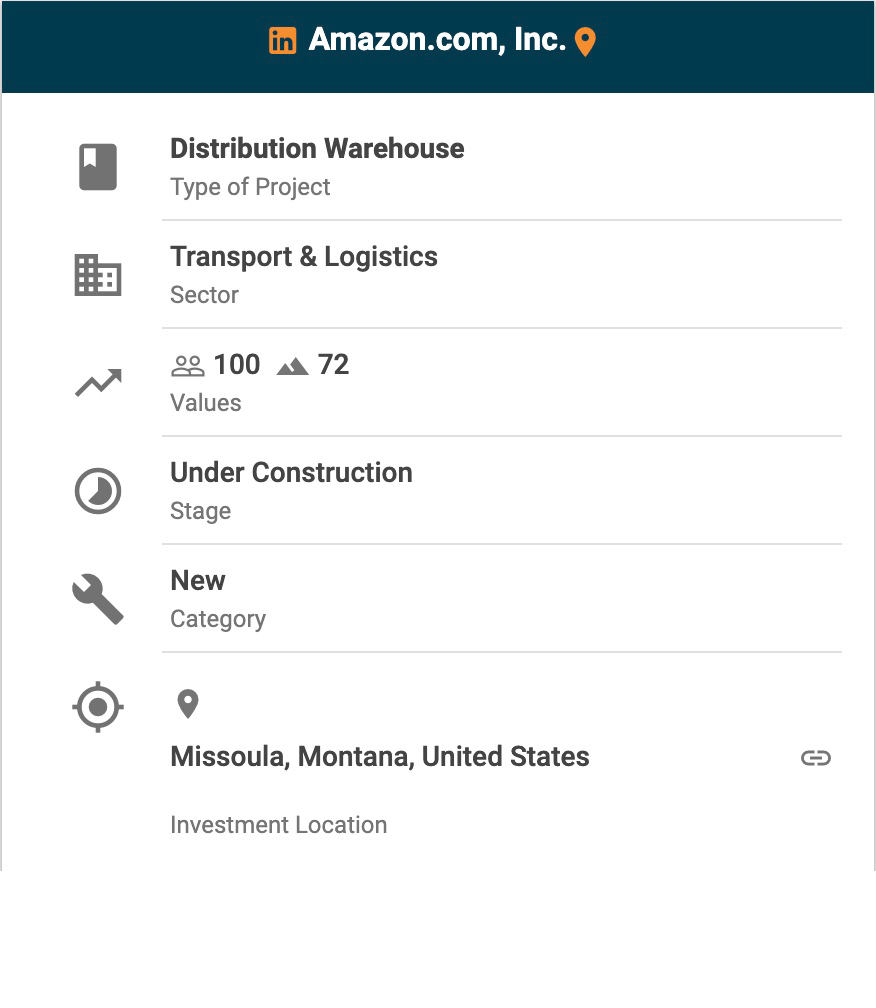This screenshot has width=876, height=1008.
Task: Click the wrench icon beside Category
Action: [x=98, y=599]
